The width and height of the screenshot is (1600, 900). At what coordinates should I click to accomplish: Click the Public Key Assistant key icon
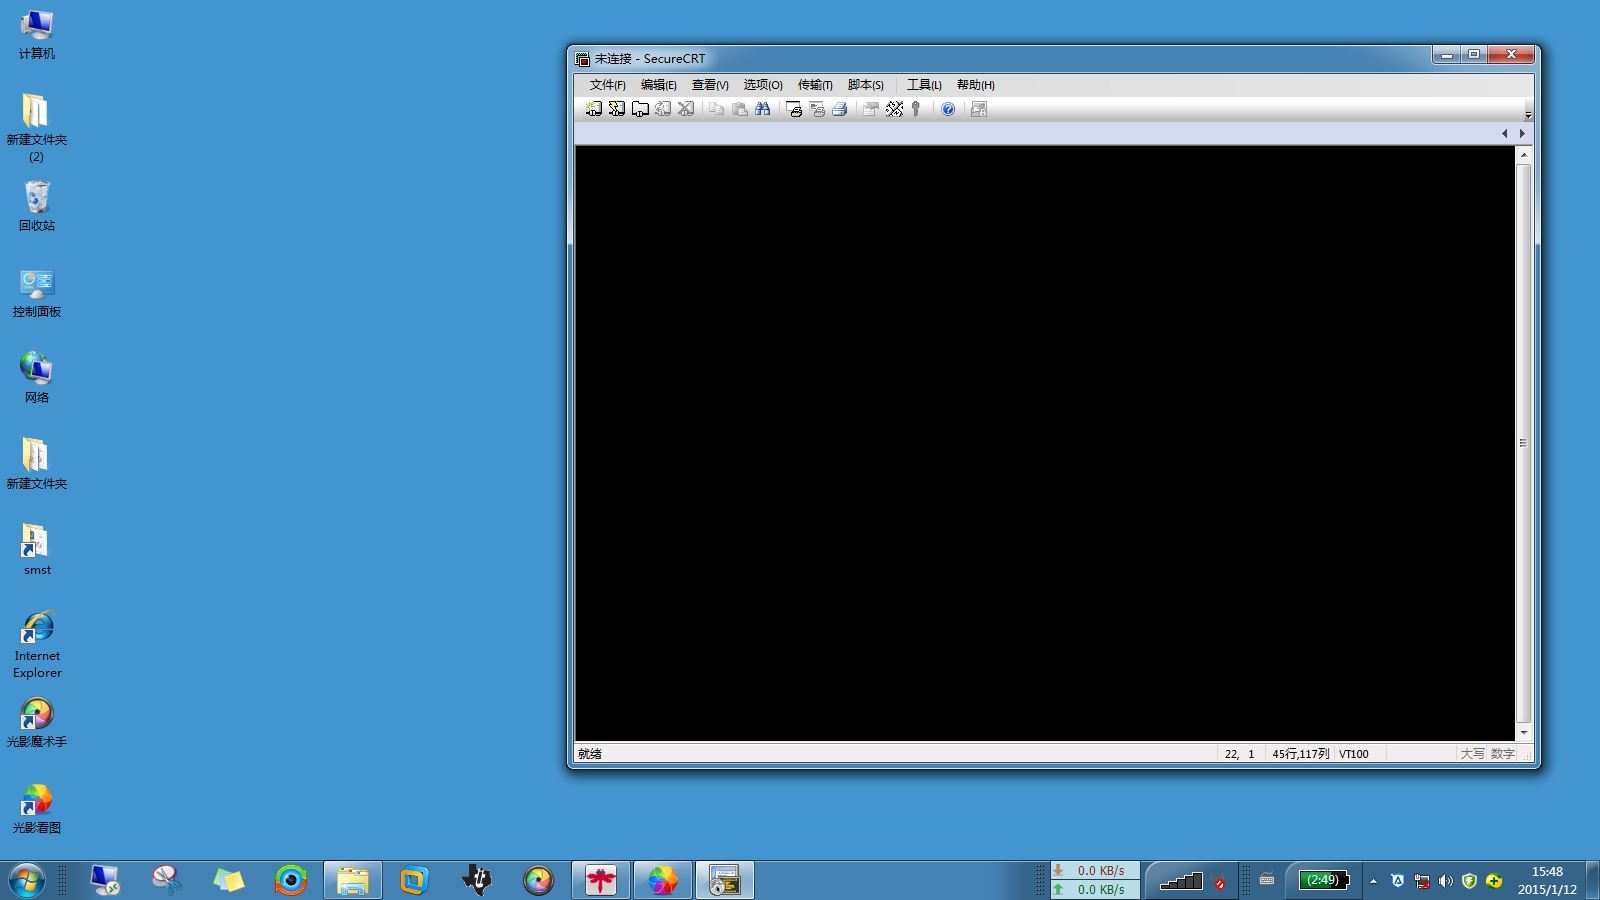916,109
